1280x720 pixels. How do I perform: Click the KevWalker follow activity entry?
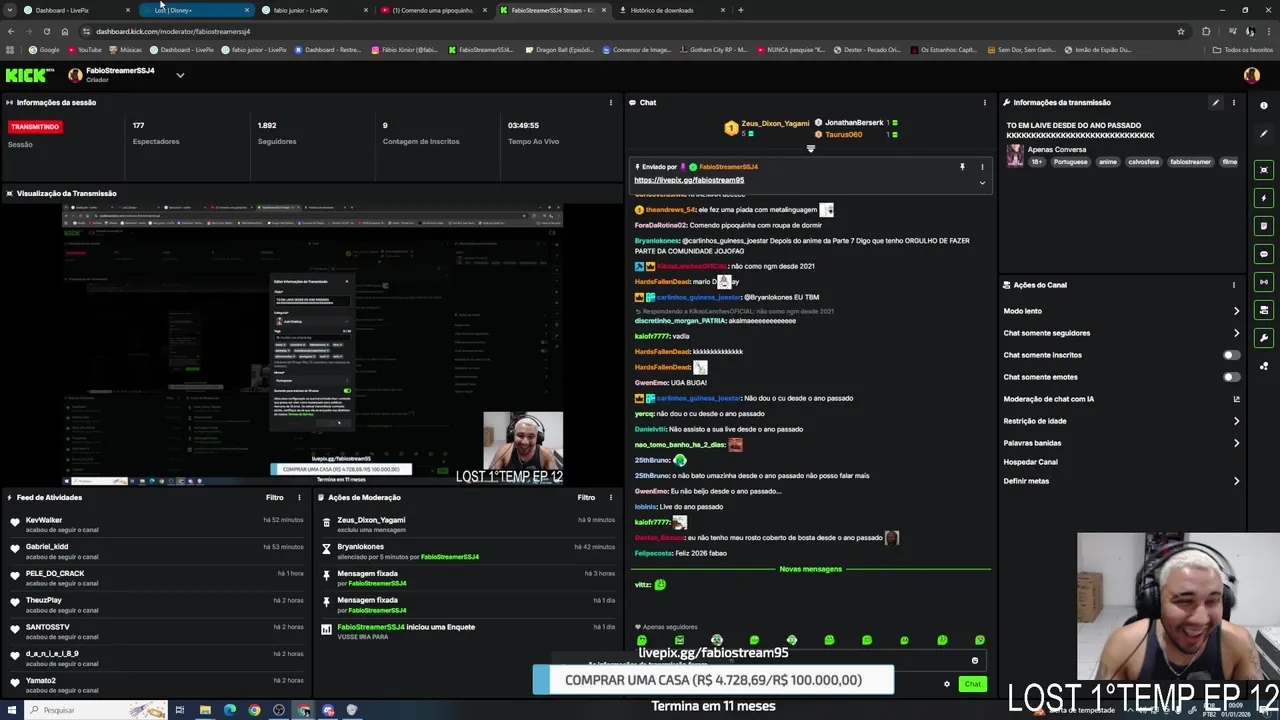156,524
